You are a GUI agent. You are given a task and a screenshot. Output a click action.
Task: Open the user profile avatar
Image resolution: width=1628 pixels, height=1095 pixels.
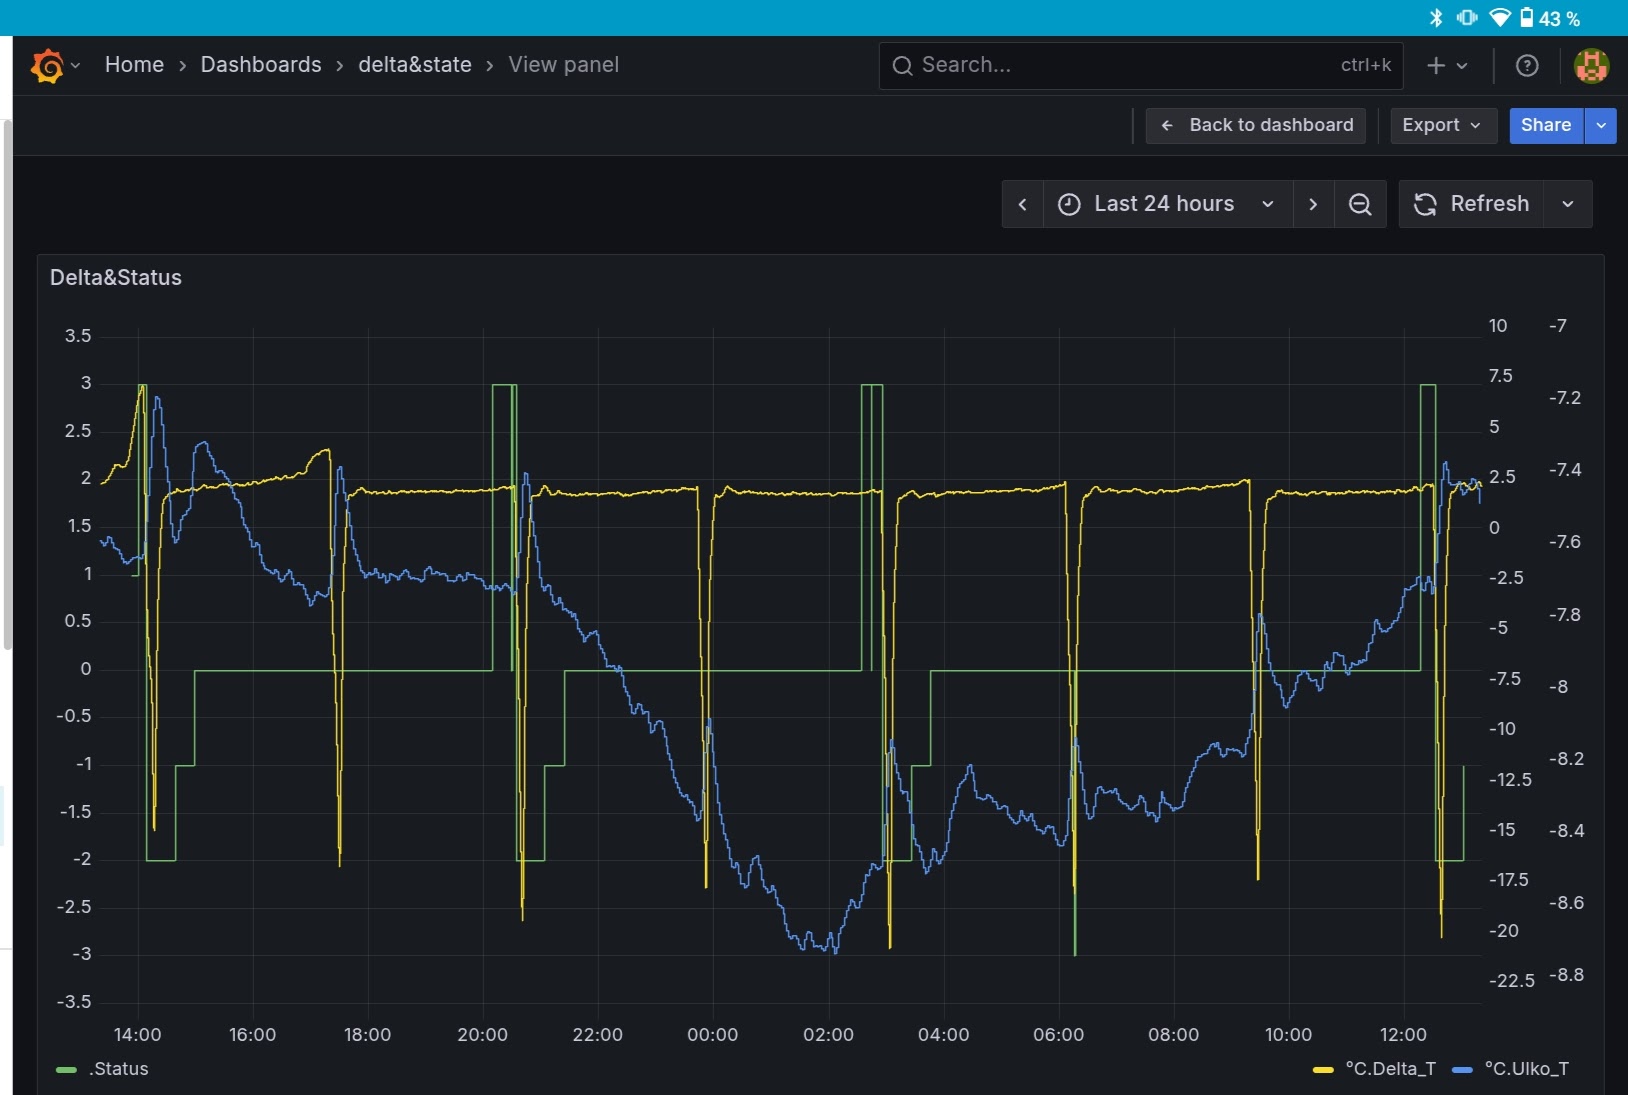click(x=1591, y=66)
